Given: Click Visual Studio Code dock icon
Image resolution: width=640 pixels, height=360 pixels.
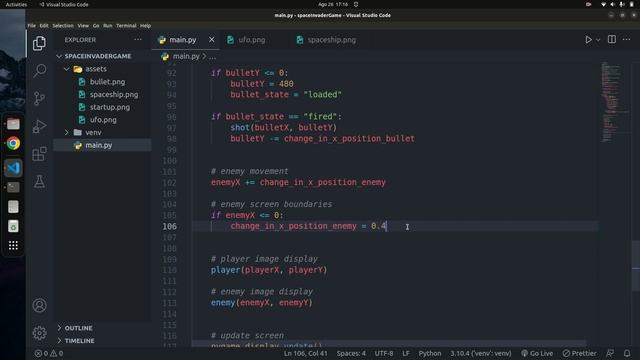Looking at the screenshot, I should [13, 168].
